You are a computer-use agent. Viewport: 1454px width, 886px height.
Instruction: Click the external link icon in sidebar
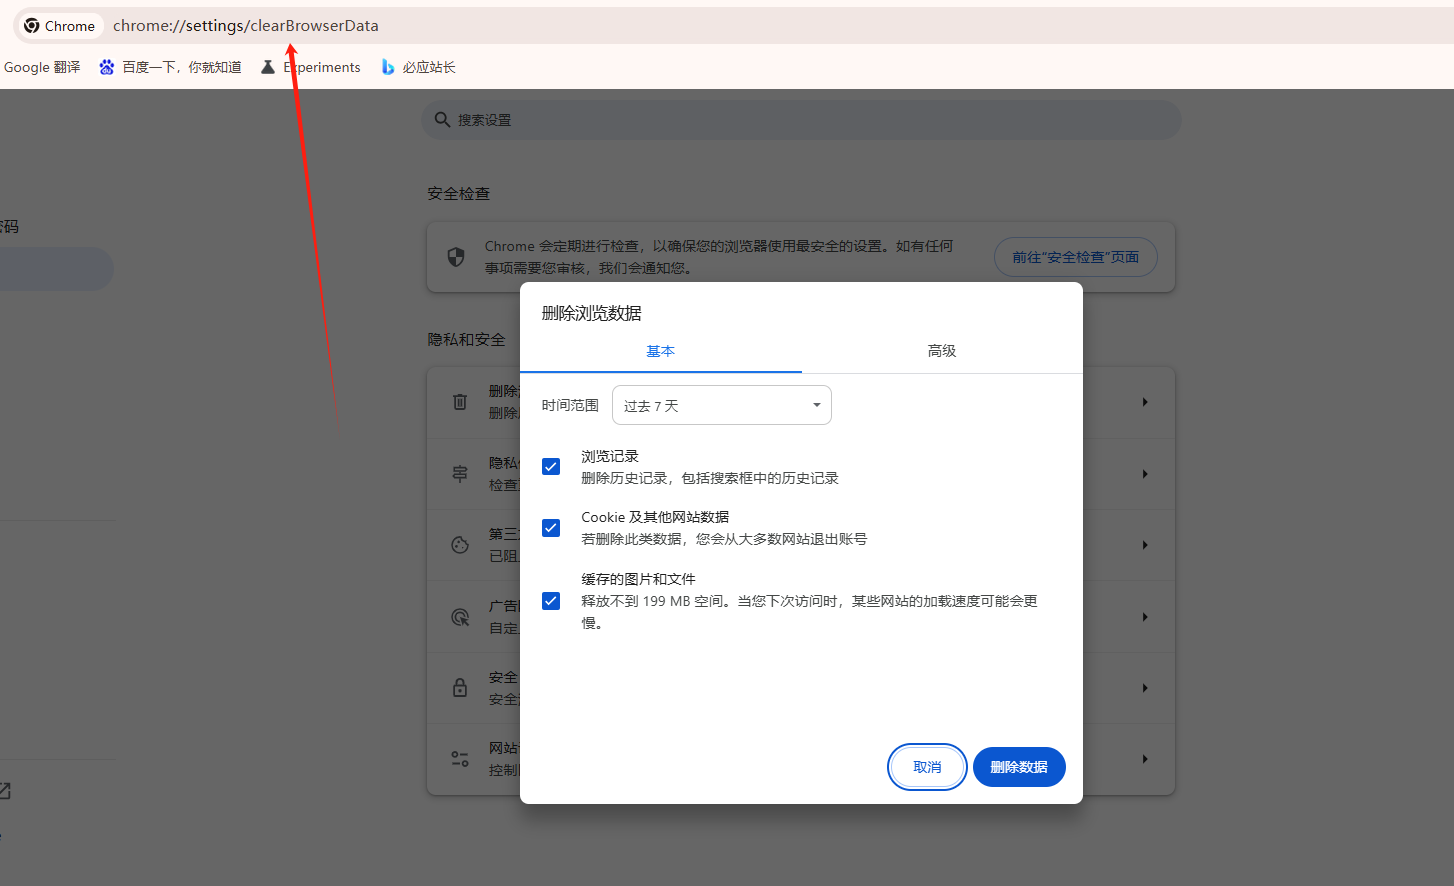click(x=4, y=791)
